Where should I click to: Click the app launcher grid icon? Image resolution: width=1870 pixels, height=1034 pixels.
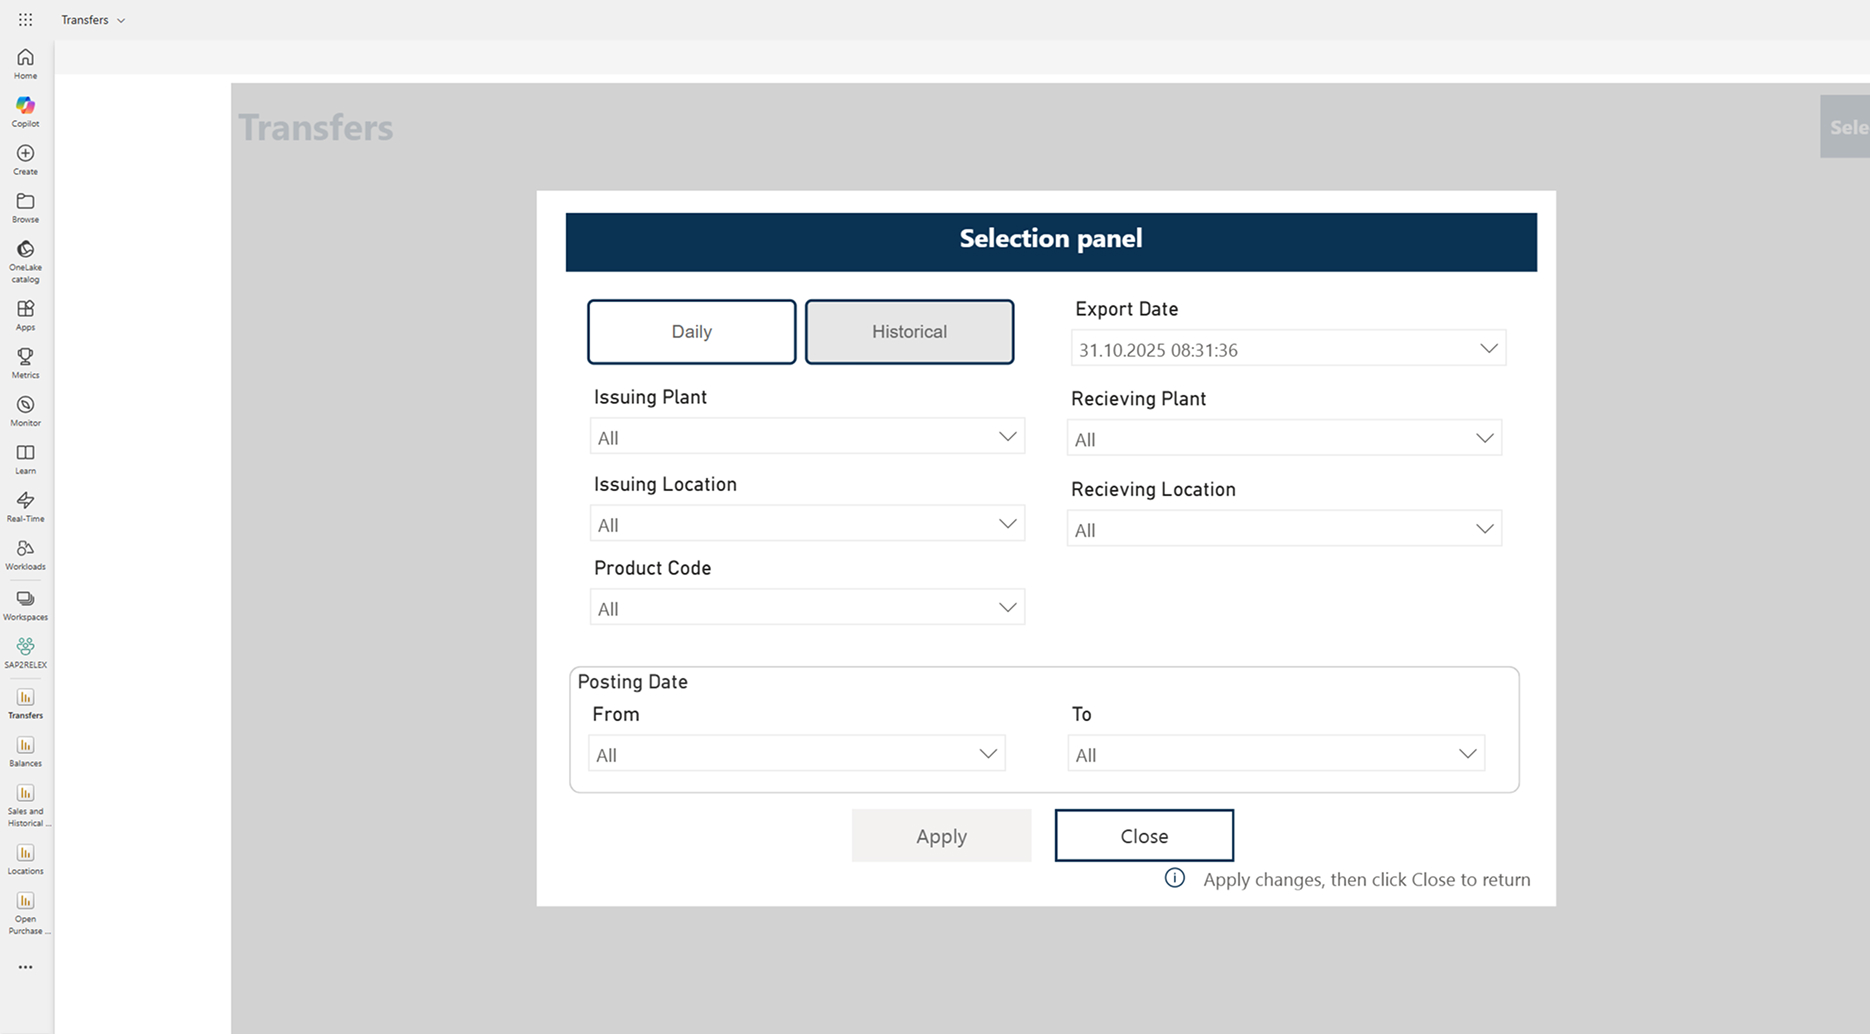point(25,20)
